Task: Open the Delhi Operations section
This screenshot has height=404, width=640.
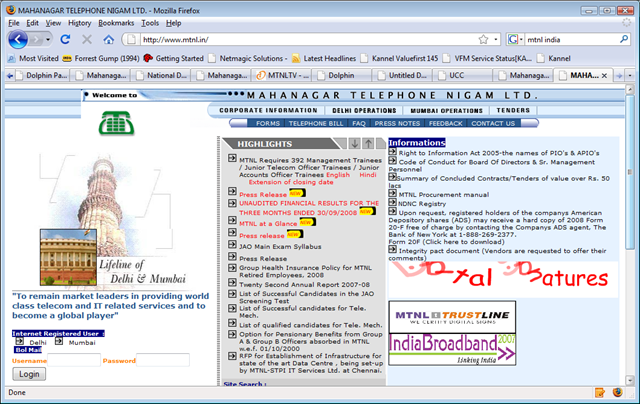Action: click(364, 111)
